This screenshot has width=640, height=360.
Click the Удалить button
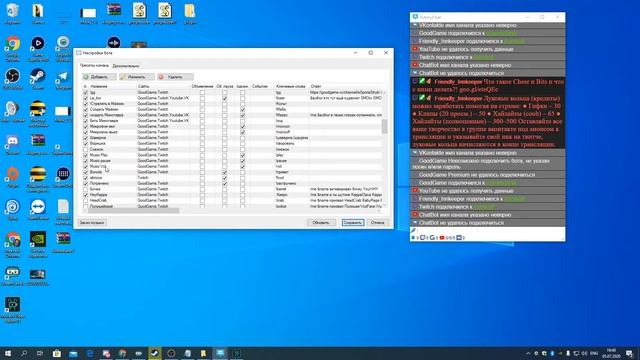(x=175, y=77)
